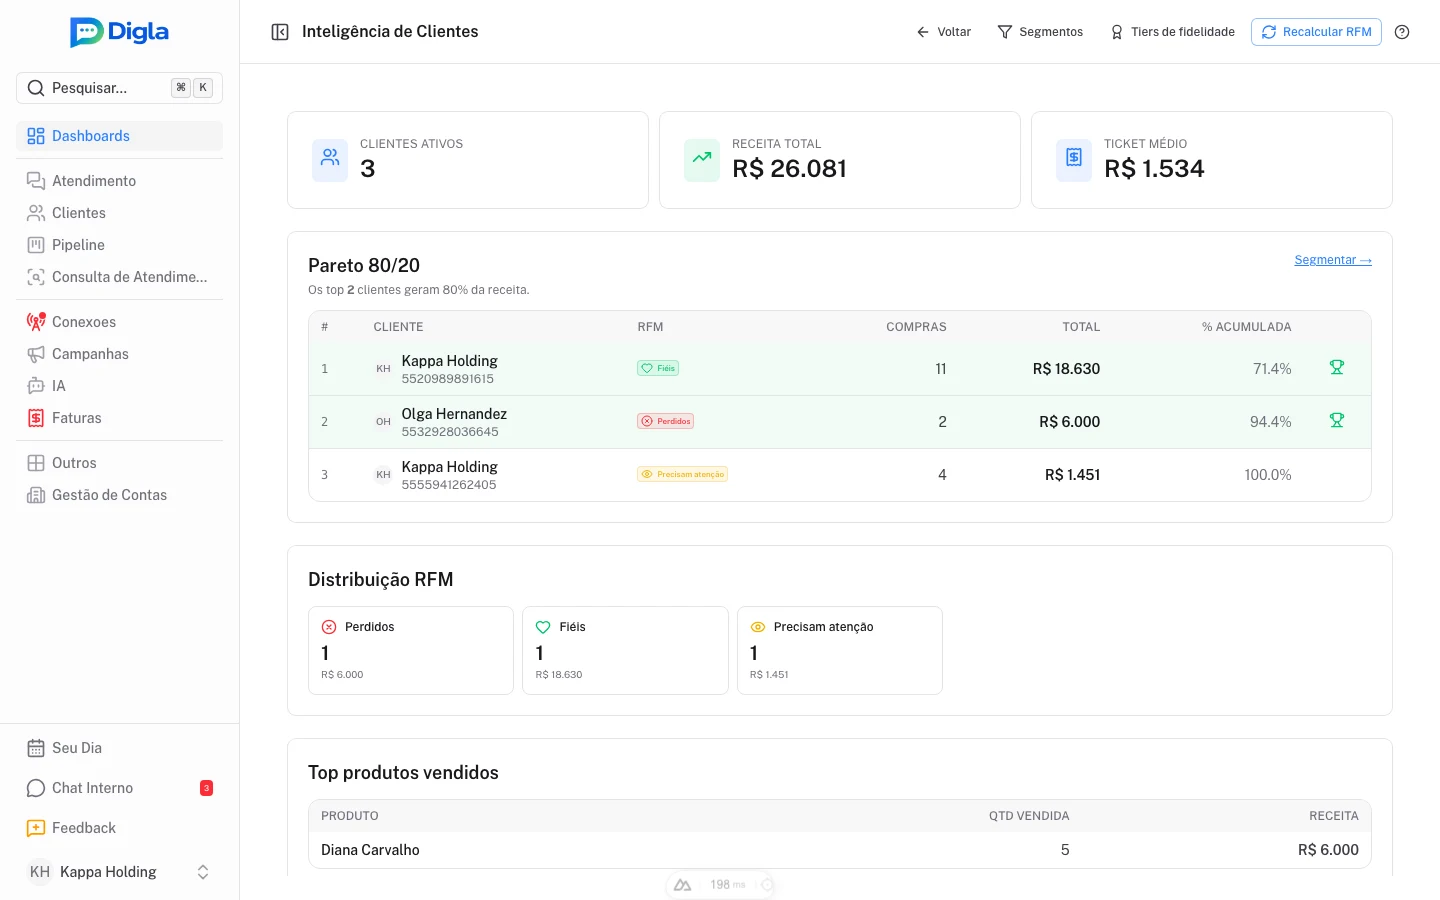This screenshot has width=1440, height=900.
Task: Expand the Kappa Holding account switcher
Action: click(119, 872)
